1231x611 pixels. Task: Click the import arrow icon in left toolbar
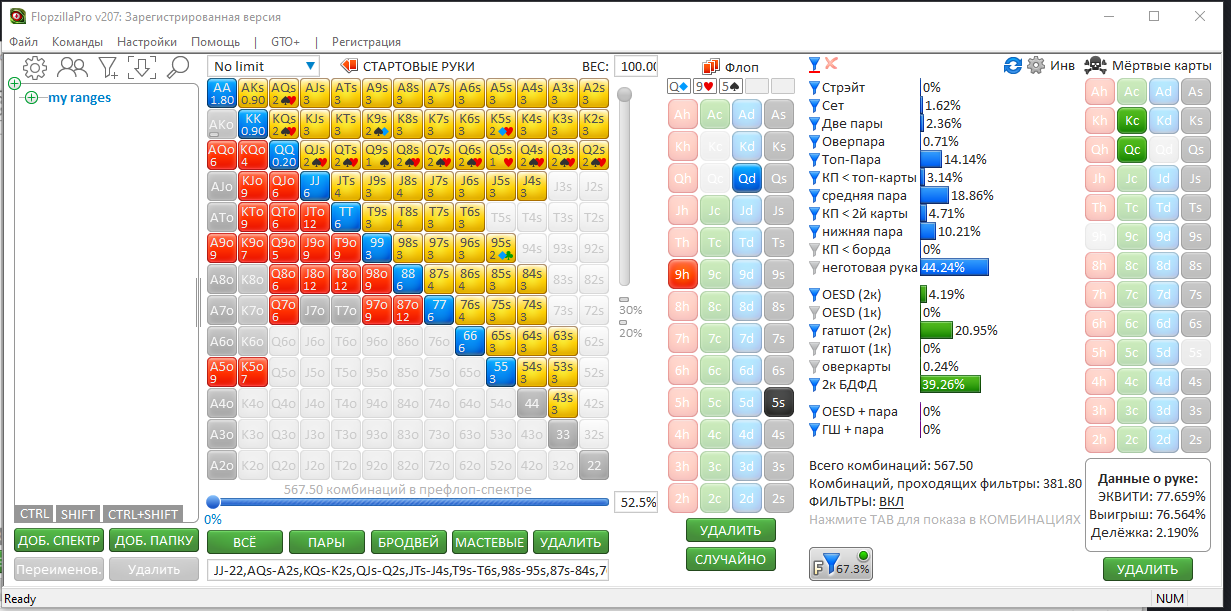pos(143,67)
